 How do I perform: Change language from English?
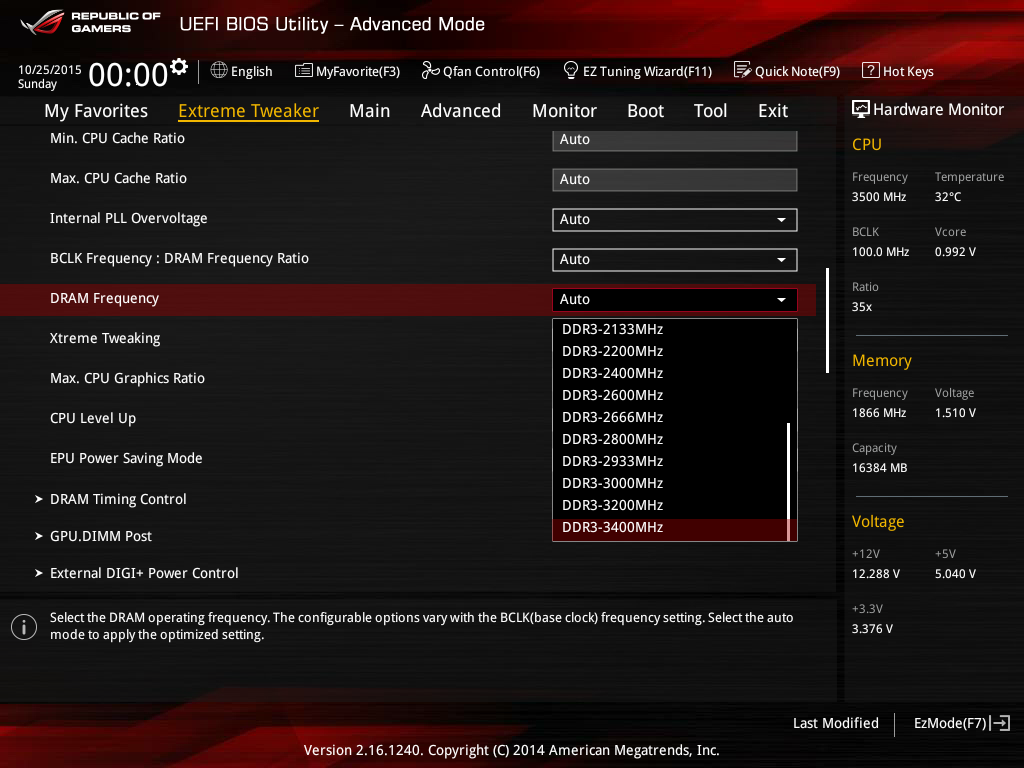[x=242, y=71]
